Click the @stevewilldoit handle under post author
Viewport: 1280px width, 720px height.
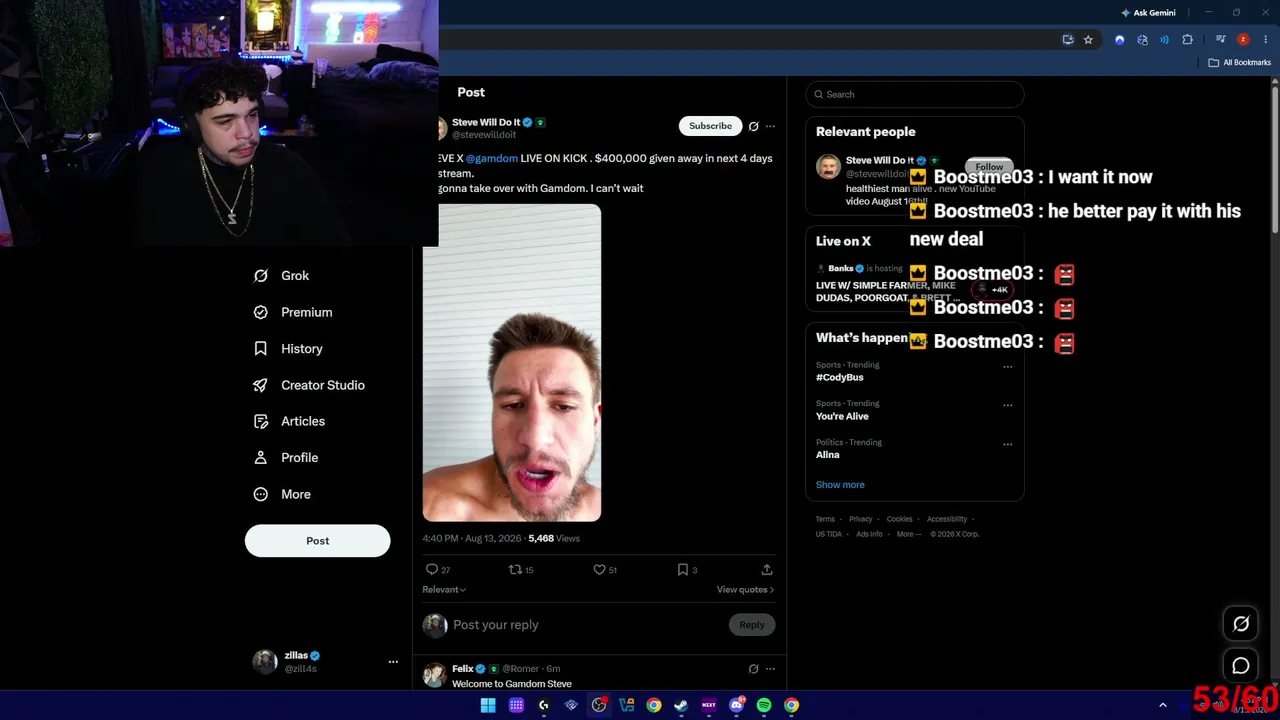point(484,135)
